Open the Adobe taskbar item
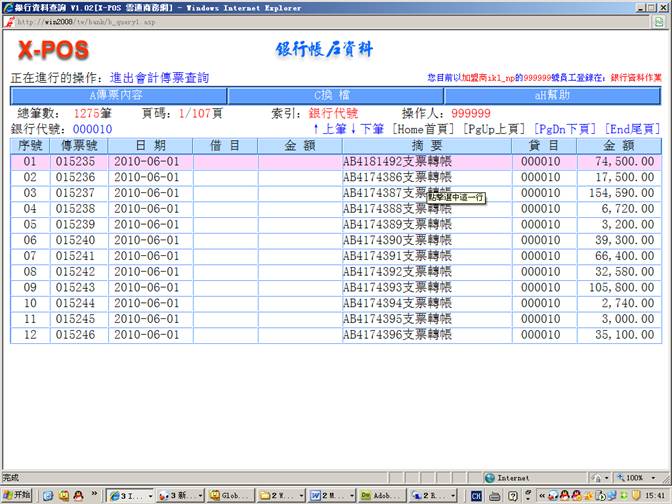This screenshot has height=504, width=672. pos(381,495)
